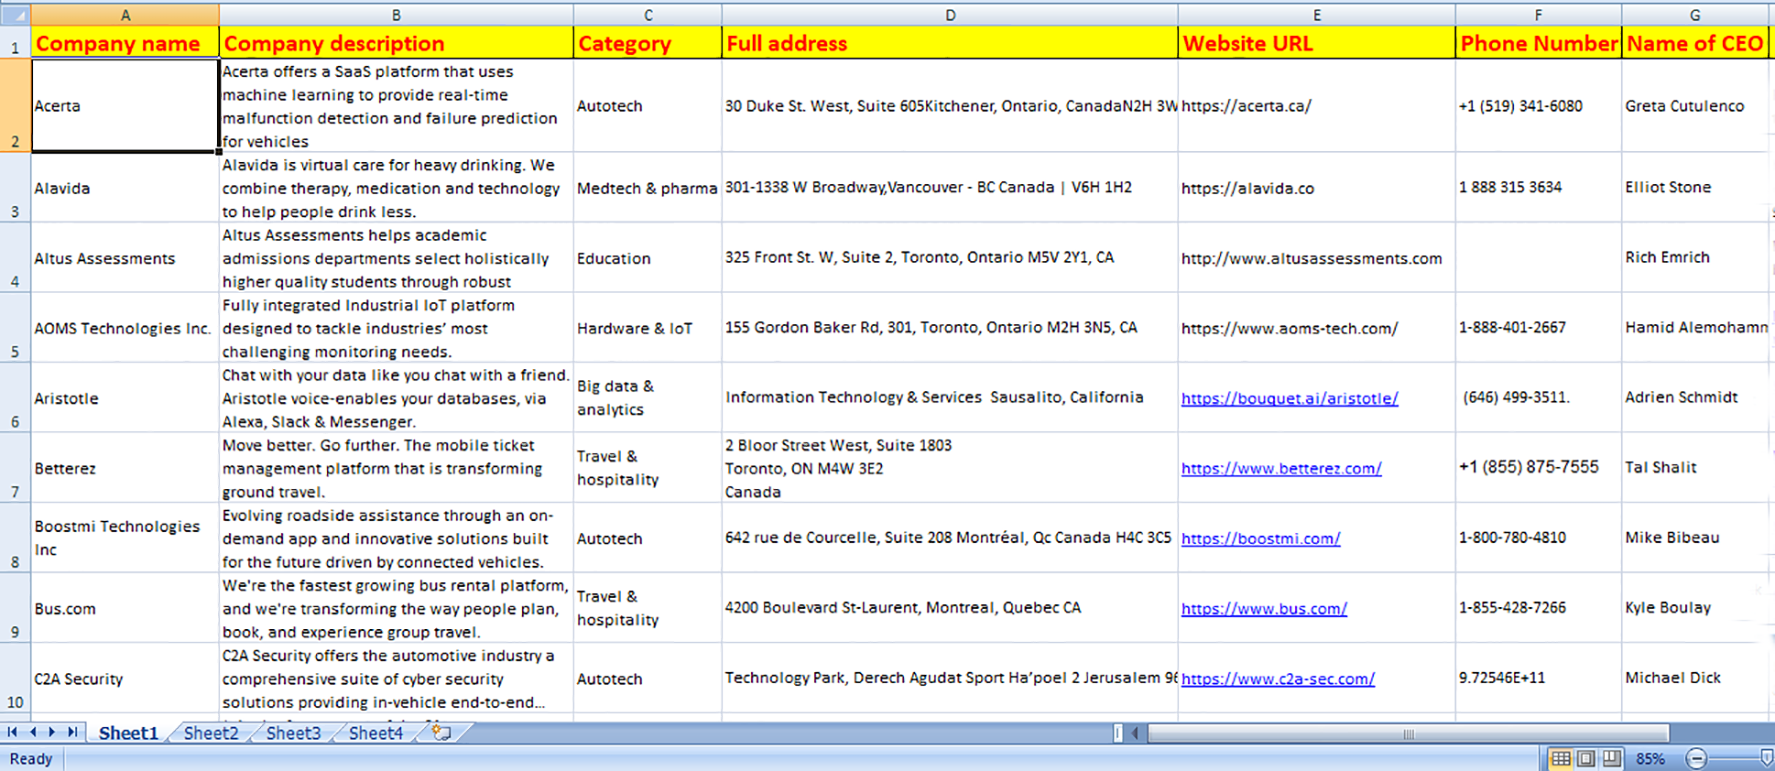
Task: Click Select All corner button
Action: 15,15
